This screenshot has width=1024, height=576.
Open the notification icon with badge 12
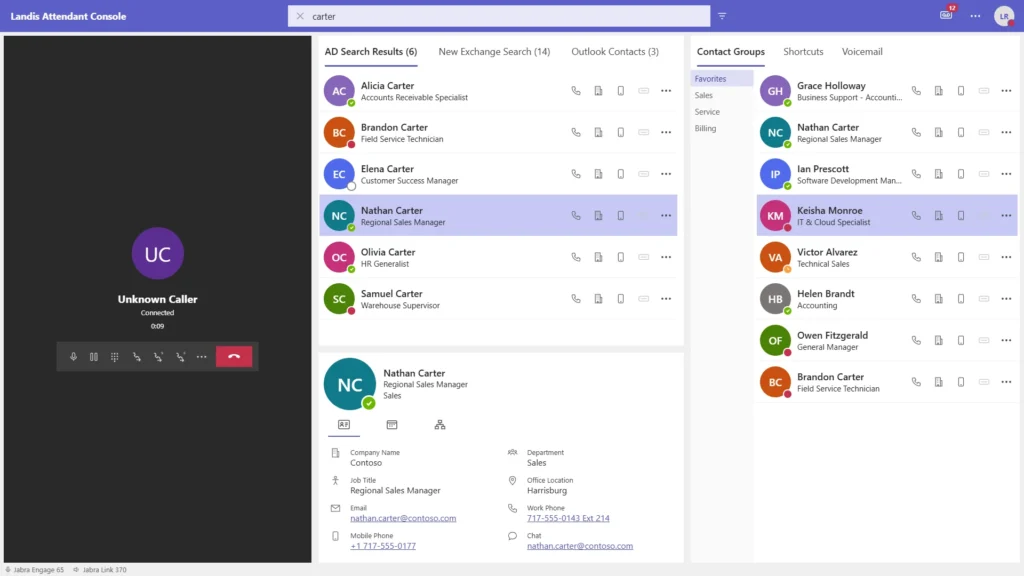click(x=946, y=14)
